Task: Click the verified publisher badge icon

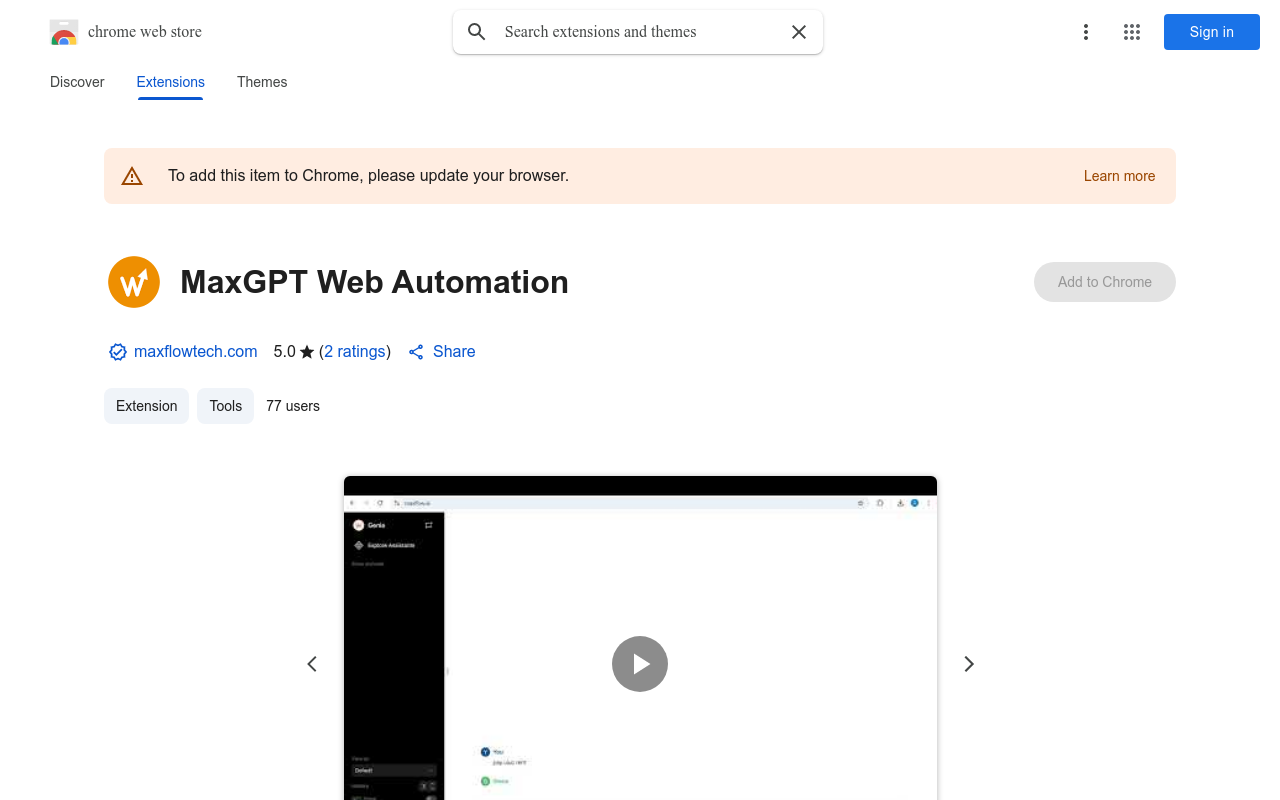Action: click(x=118, y=352)
